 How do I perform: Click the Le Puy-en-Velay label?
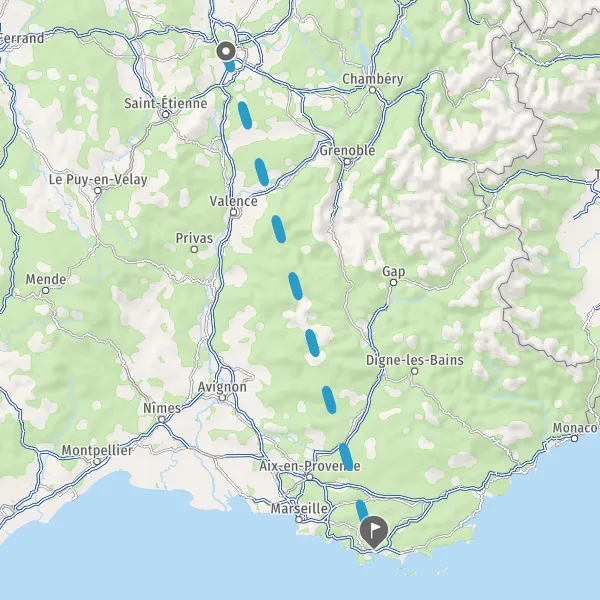tap(98, 179)
